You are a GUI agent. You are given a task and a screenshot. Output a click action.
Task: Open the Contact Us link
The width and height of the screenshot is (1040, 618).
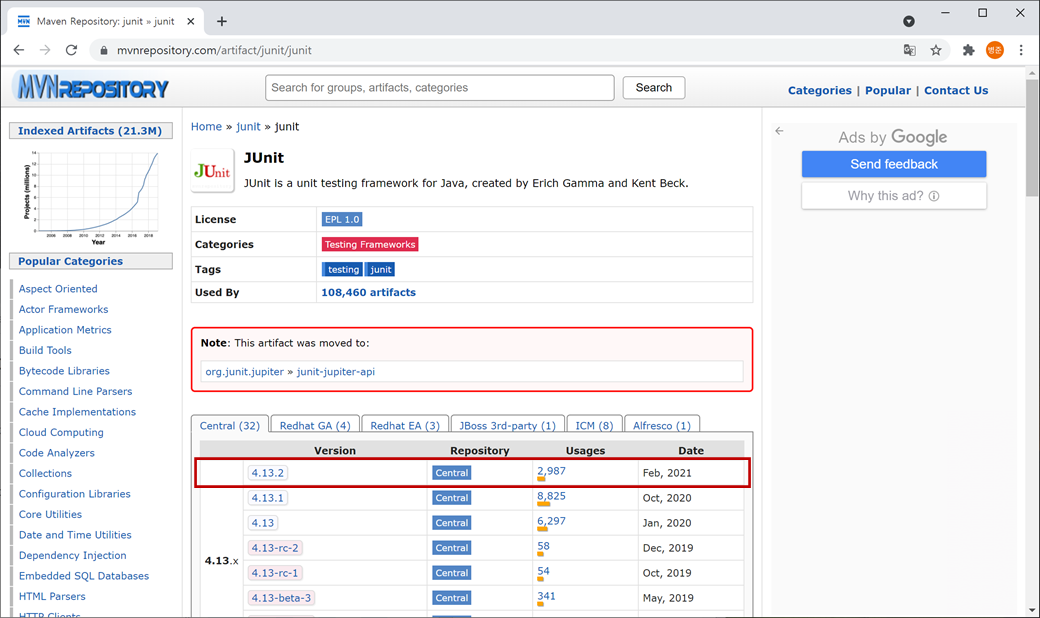pyautogui.click(x=956, y=90)
